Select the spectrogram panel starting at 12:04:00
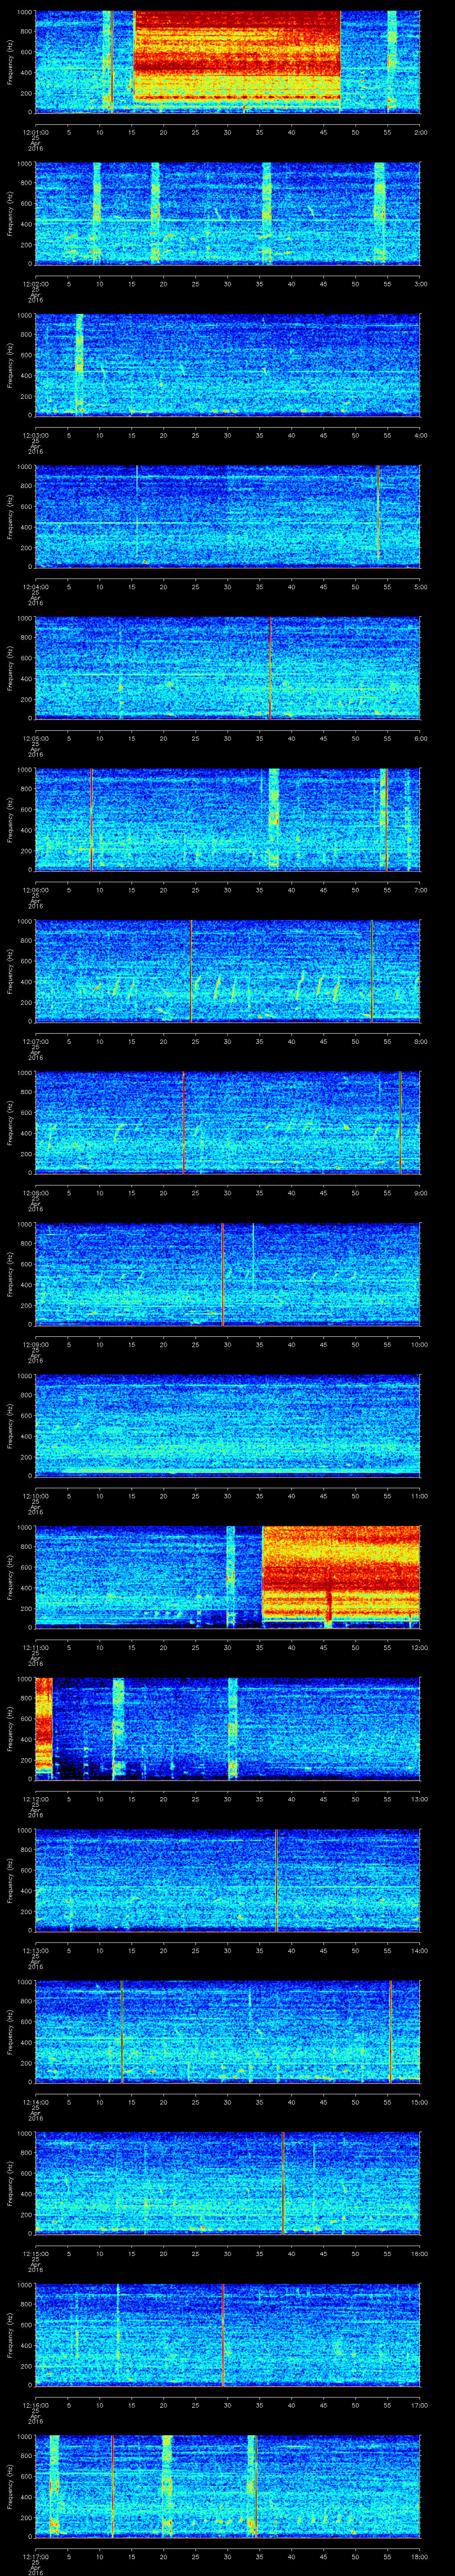455x2576 pixels. point(228,516)
